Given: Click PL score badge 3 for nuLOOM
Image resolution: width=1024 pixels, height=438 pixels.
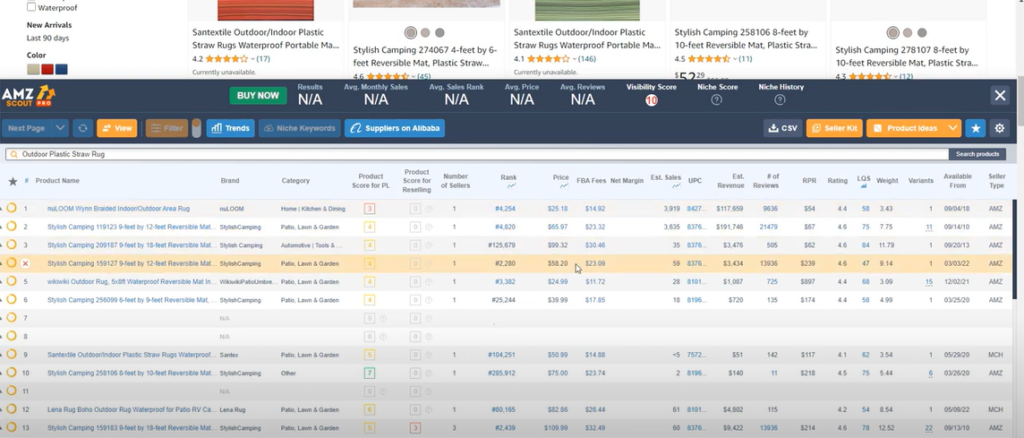Looking at the screenshot, I should pos(369,209).
